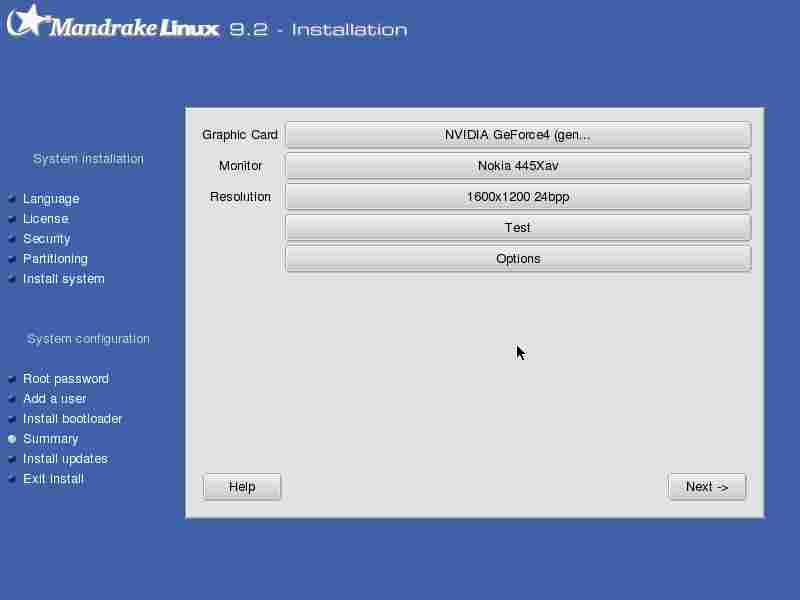This screenshot has width=800, height=600.
Task: Select the Install bootloader step
Action: coord(72,419)
